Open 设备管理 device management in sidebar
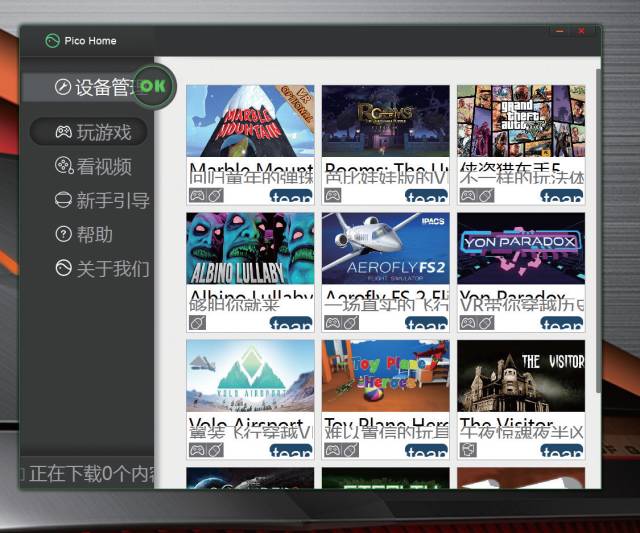640x533 pixels. pos(88,87)
